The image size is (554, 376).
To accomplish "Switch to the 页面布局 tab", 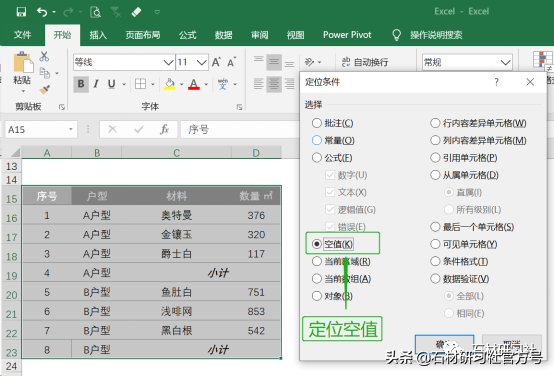I will click(x=143, y=35).
